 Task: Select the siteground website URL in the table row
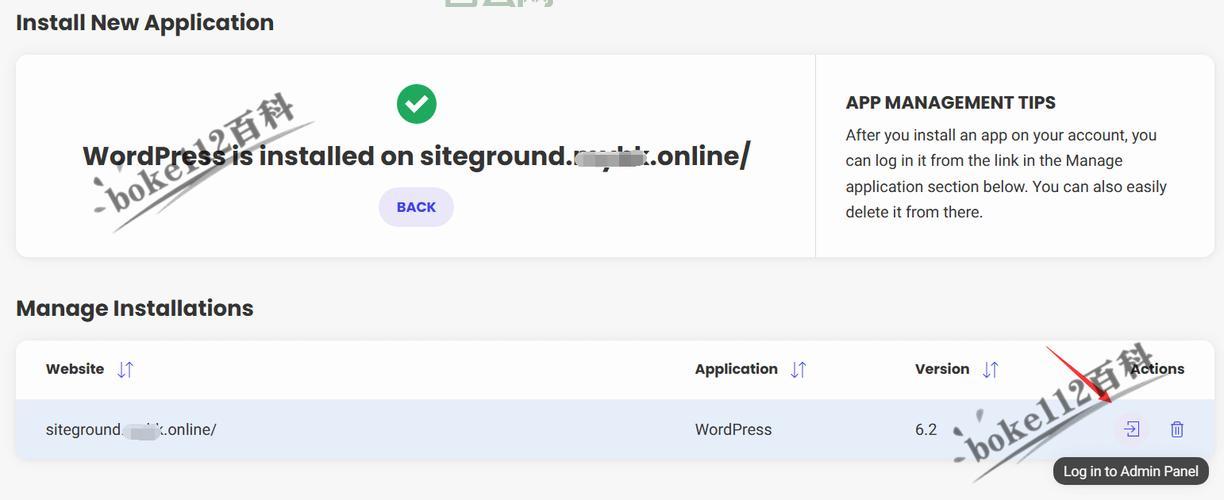tap(131, 430)
